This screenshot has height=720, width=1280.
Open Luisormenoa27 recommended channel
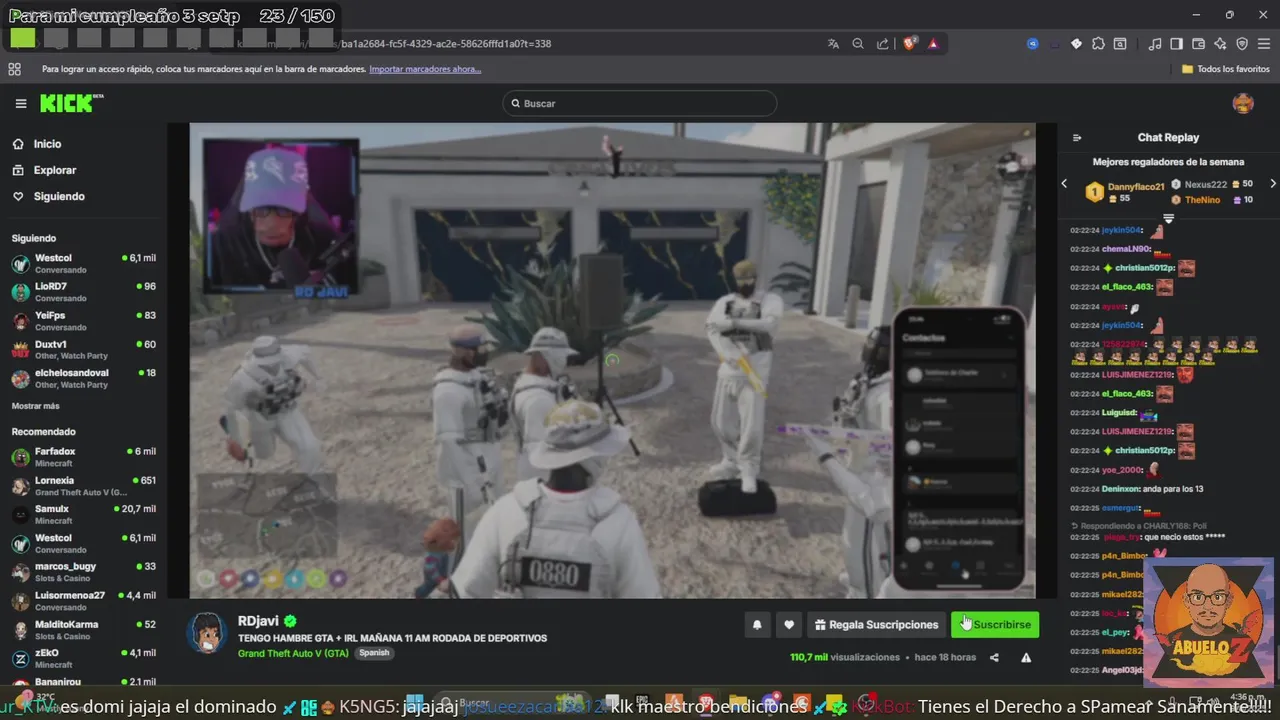point(83,600)
